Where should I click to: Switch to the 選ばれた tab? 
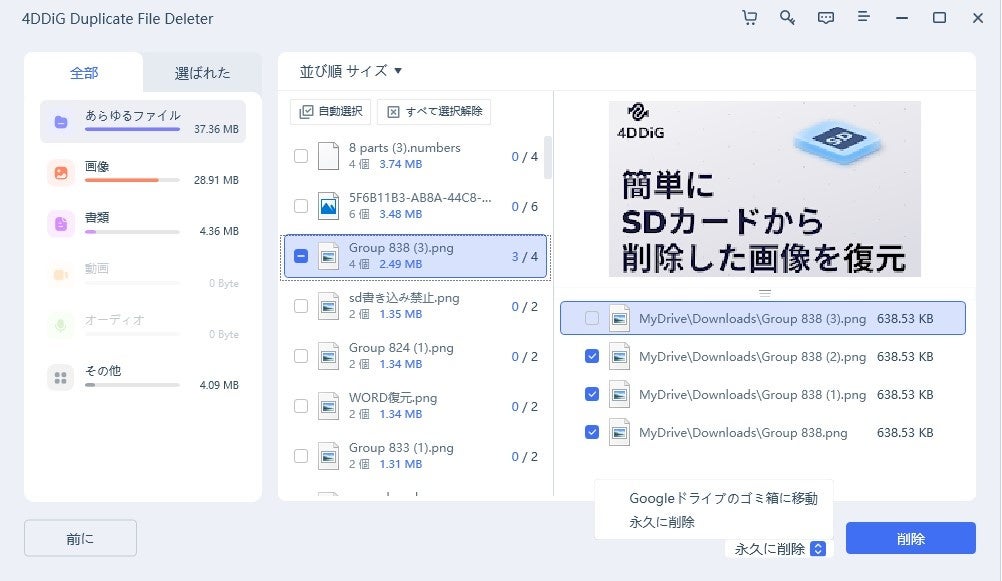(202, 73)
